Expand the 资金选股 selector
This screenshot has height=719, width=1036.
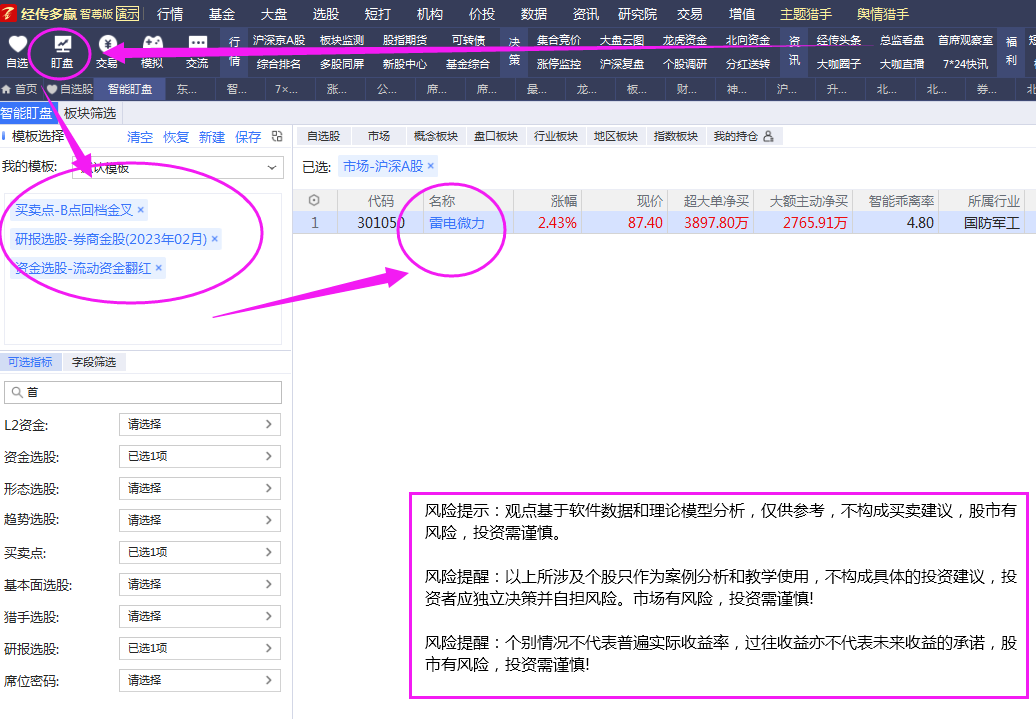[200, 456]
